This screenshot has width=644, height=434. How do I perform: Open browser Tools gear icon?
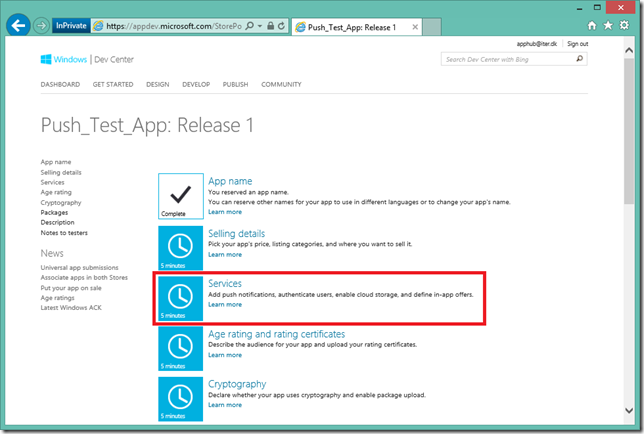(x=624, y=25)
